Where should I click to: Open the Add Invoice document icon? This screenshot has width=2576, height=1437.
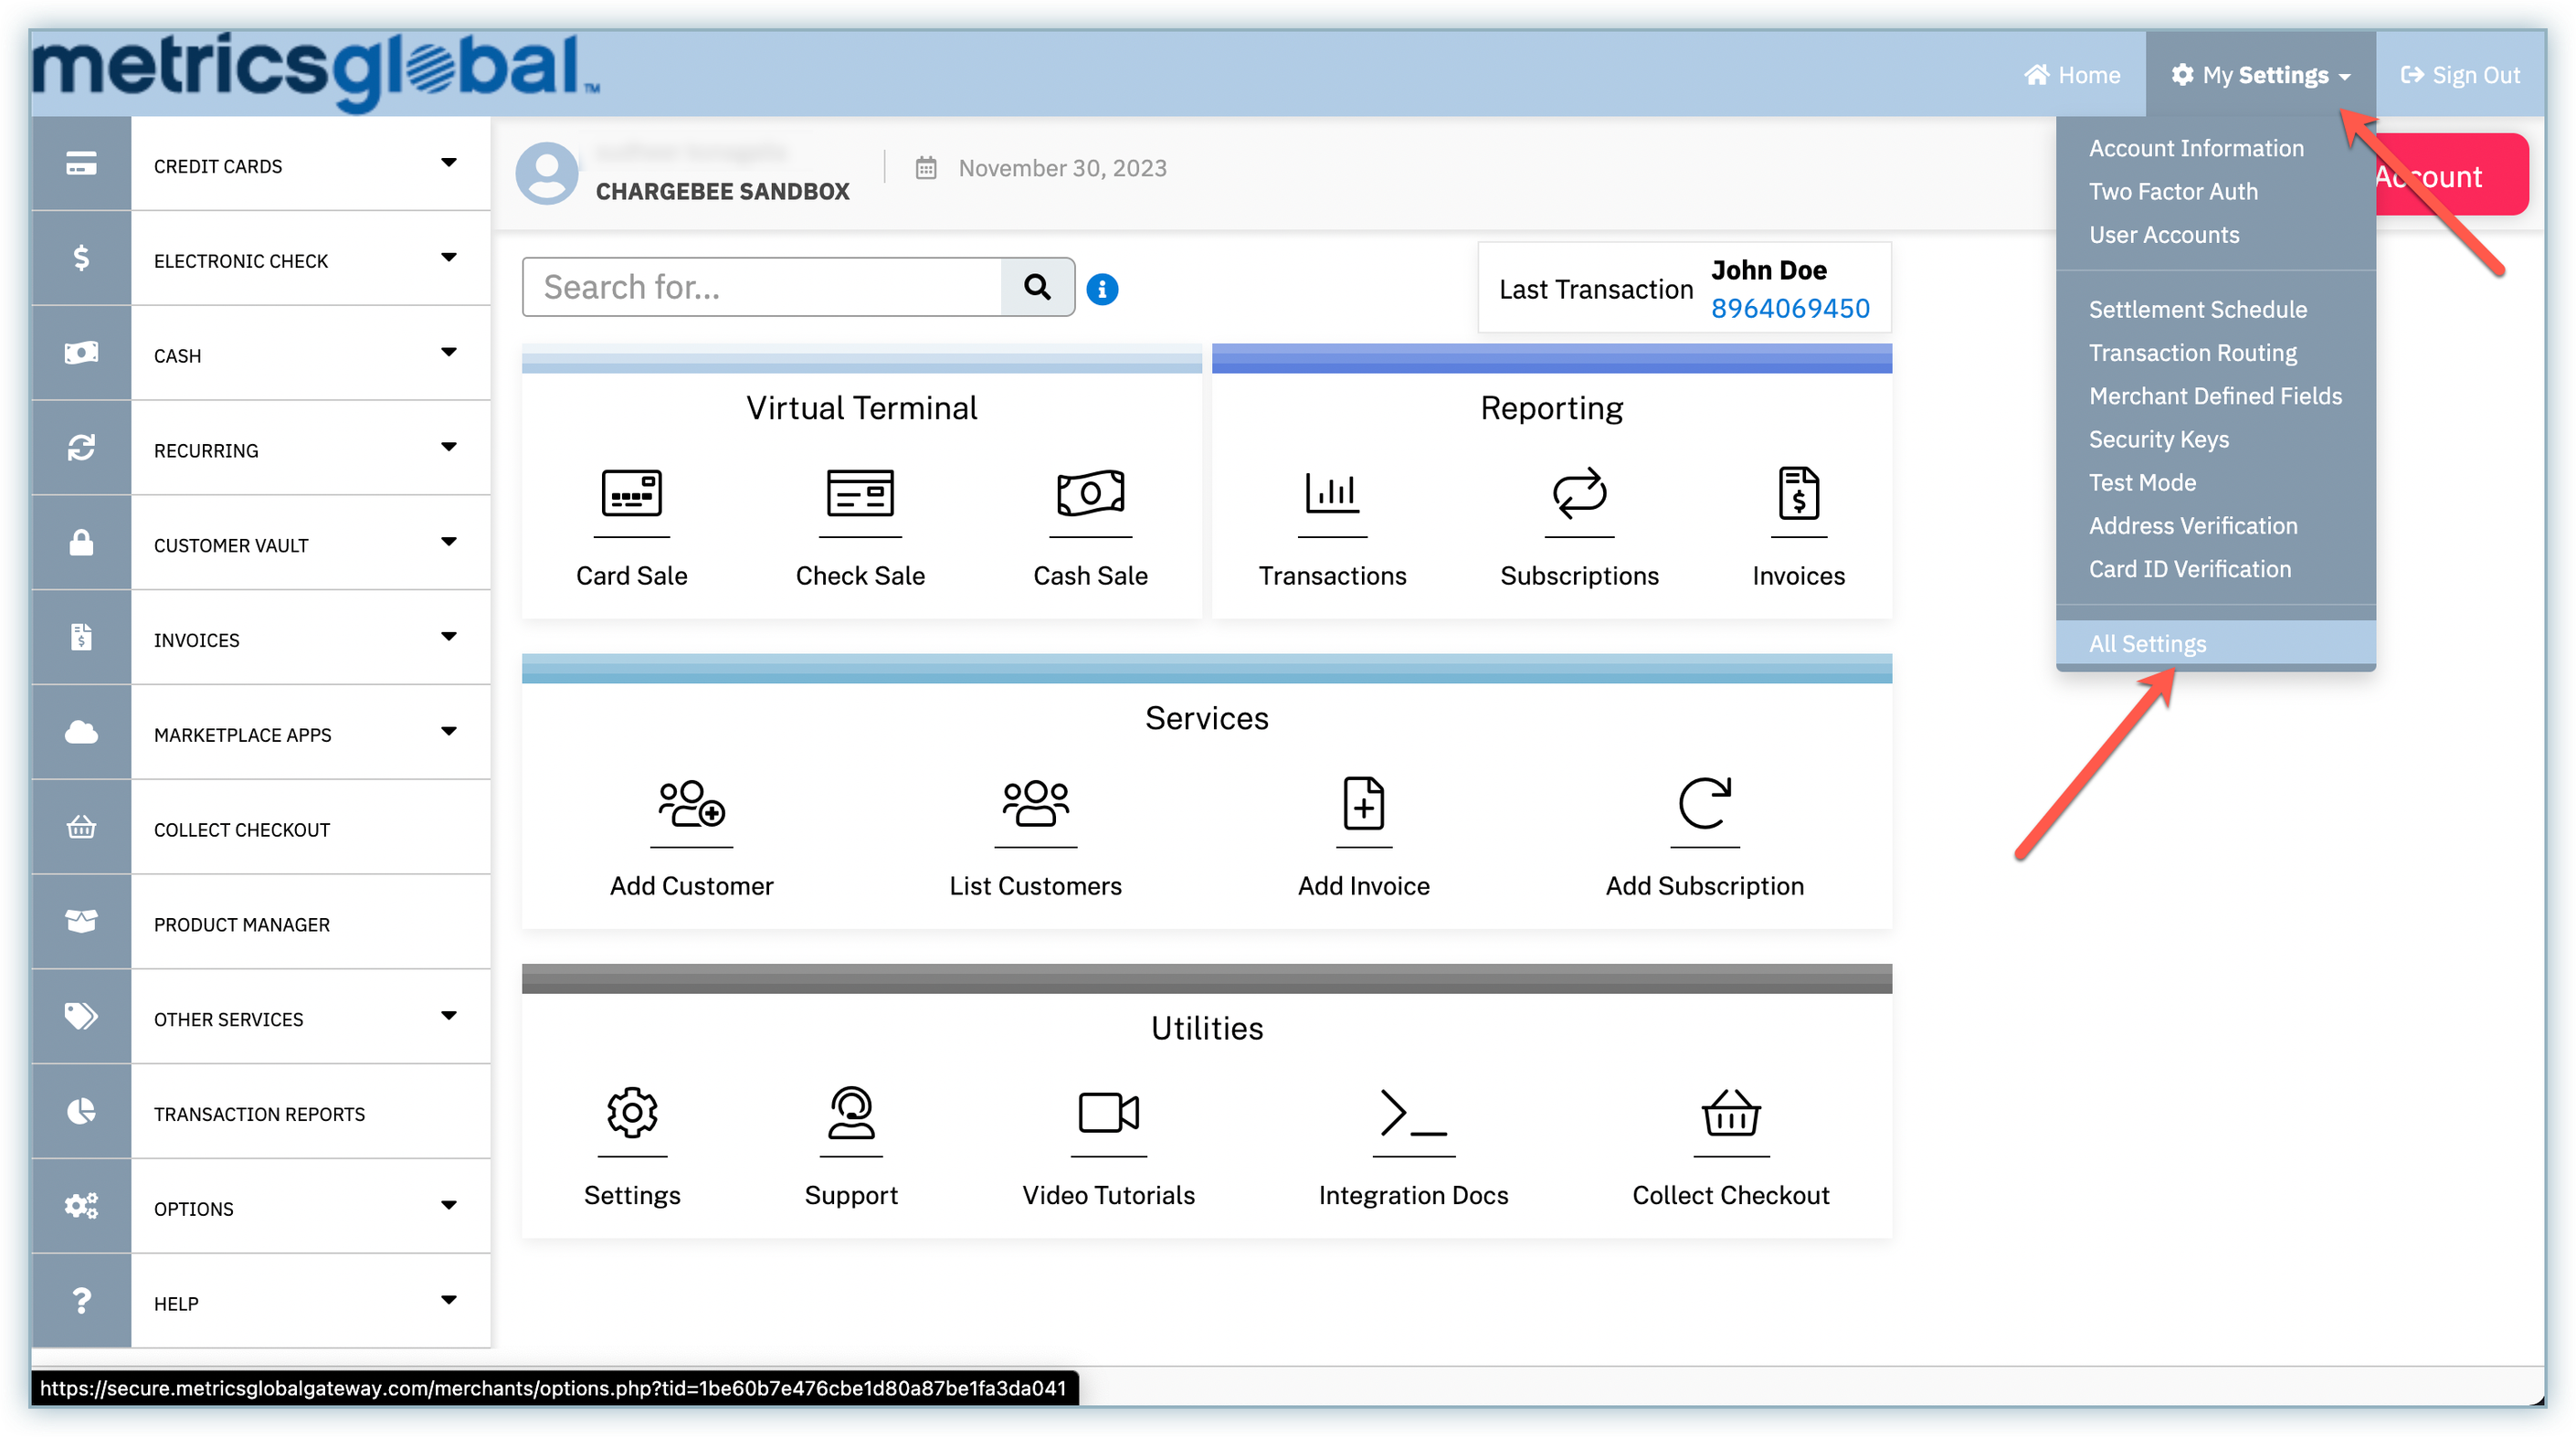(x=1363, y=804)
